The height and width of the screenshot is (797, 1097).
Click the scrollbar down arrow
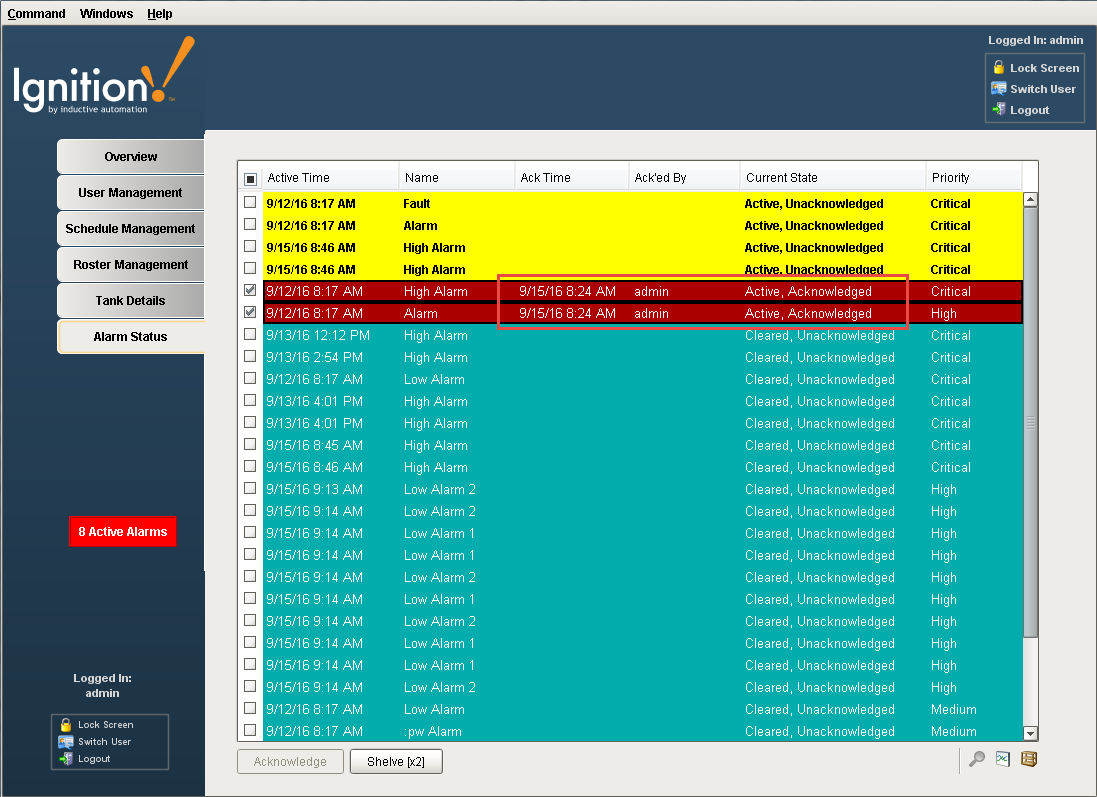1032,733
